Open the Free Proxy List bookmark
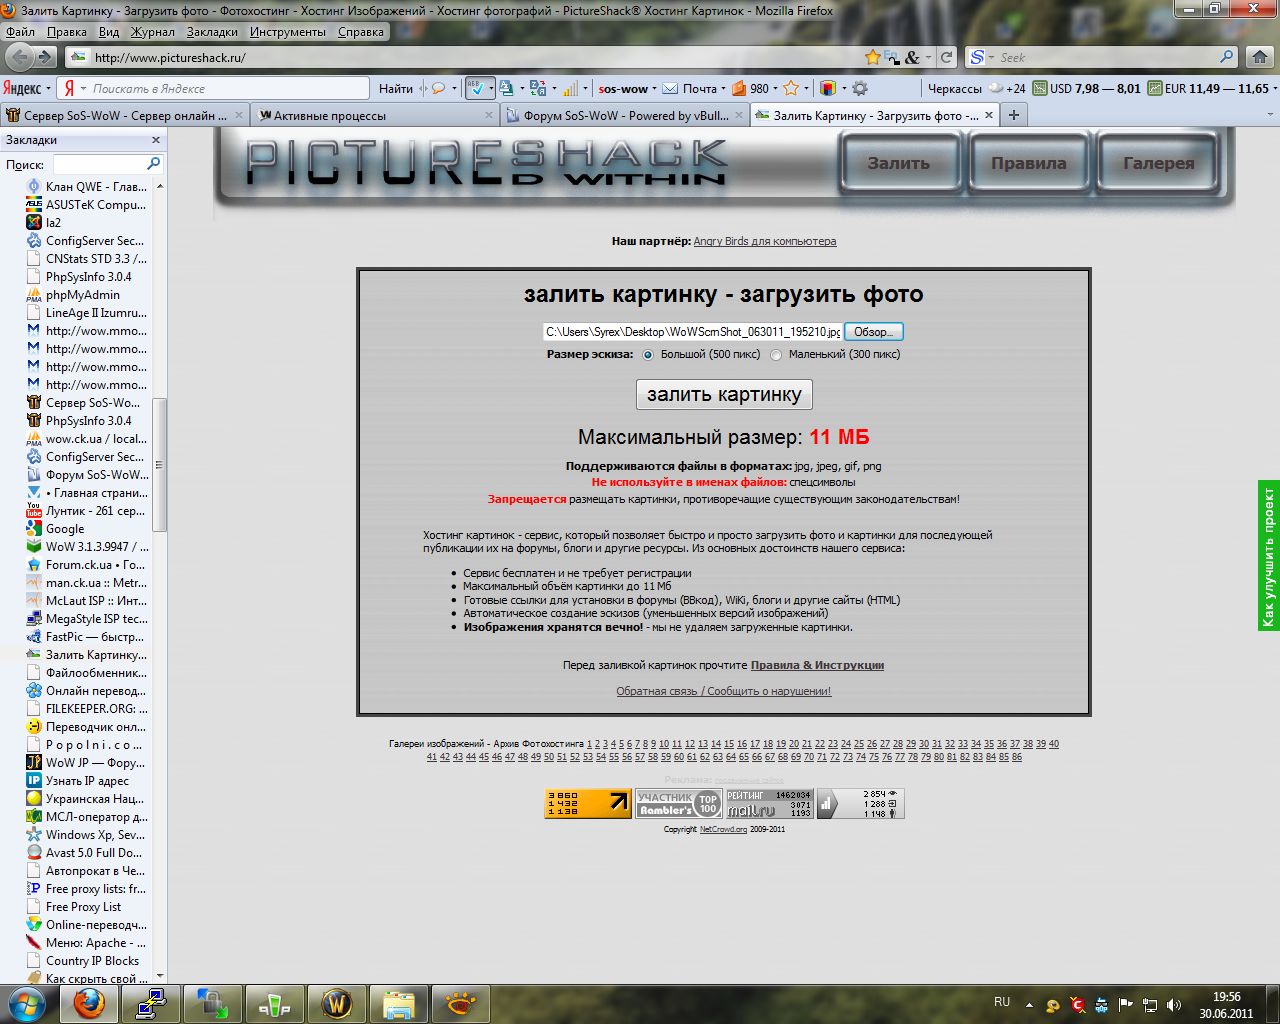Image resolution: width=1280 pixels, height=1024 pixels. 83,907
